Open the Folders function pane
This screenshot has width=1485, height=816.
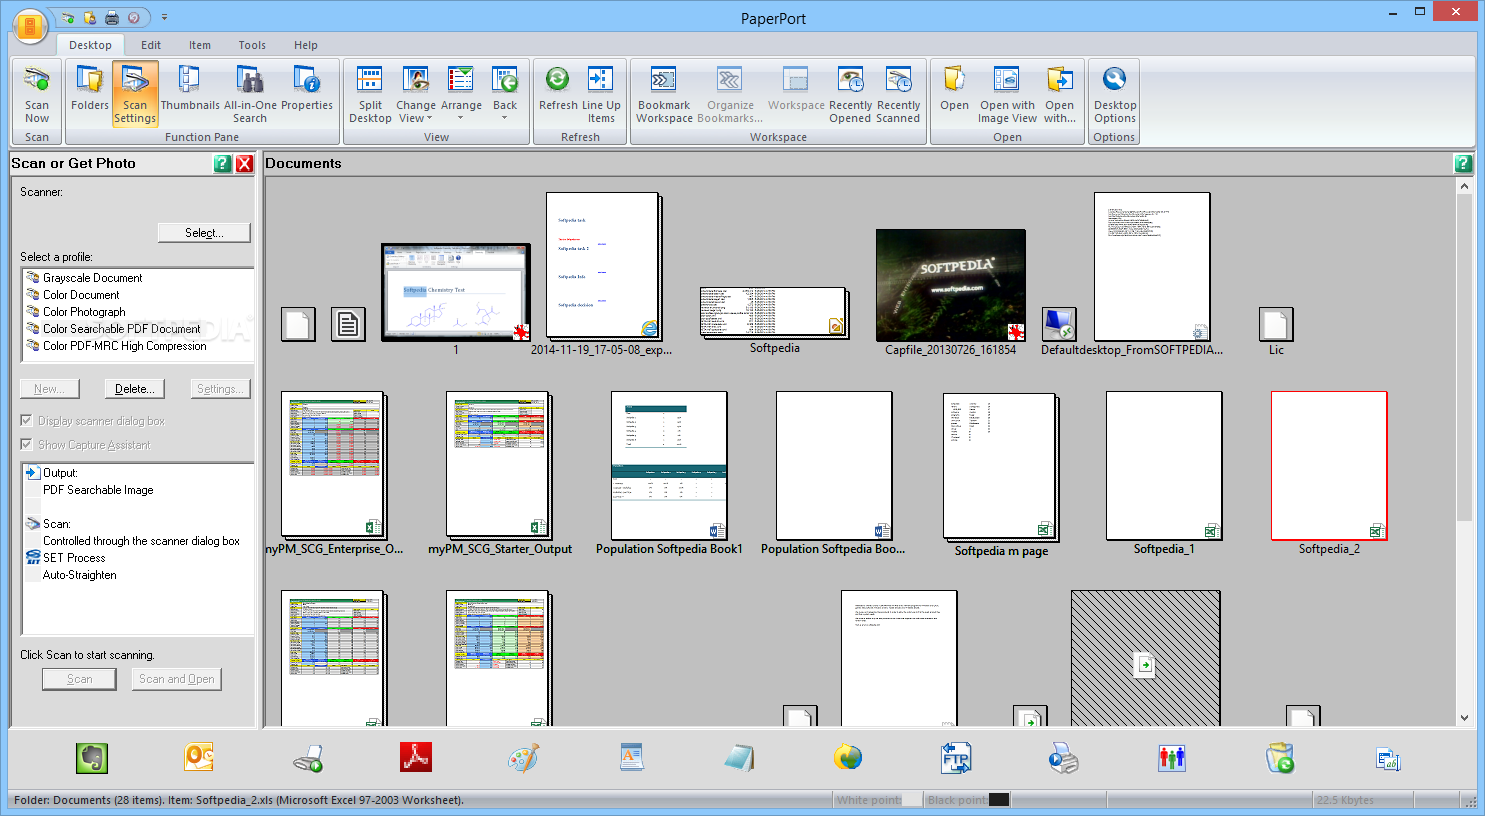[89, 94]
